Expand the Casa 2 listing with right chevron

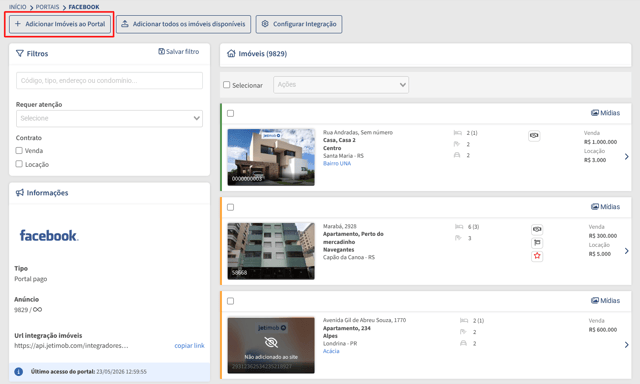tap(627, 157)
